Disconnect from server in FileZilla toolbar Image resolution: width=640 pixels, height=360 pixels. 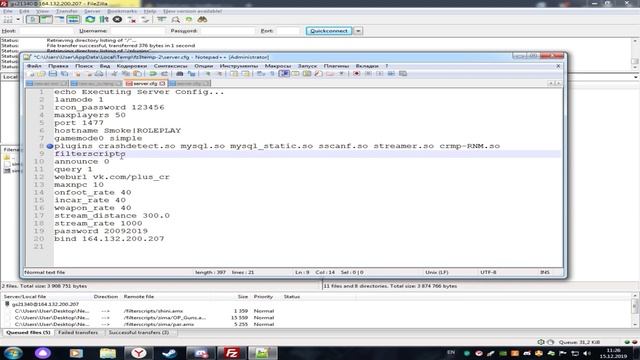[x=132, y=20]
